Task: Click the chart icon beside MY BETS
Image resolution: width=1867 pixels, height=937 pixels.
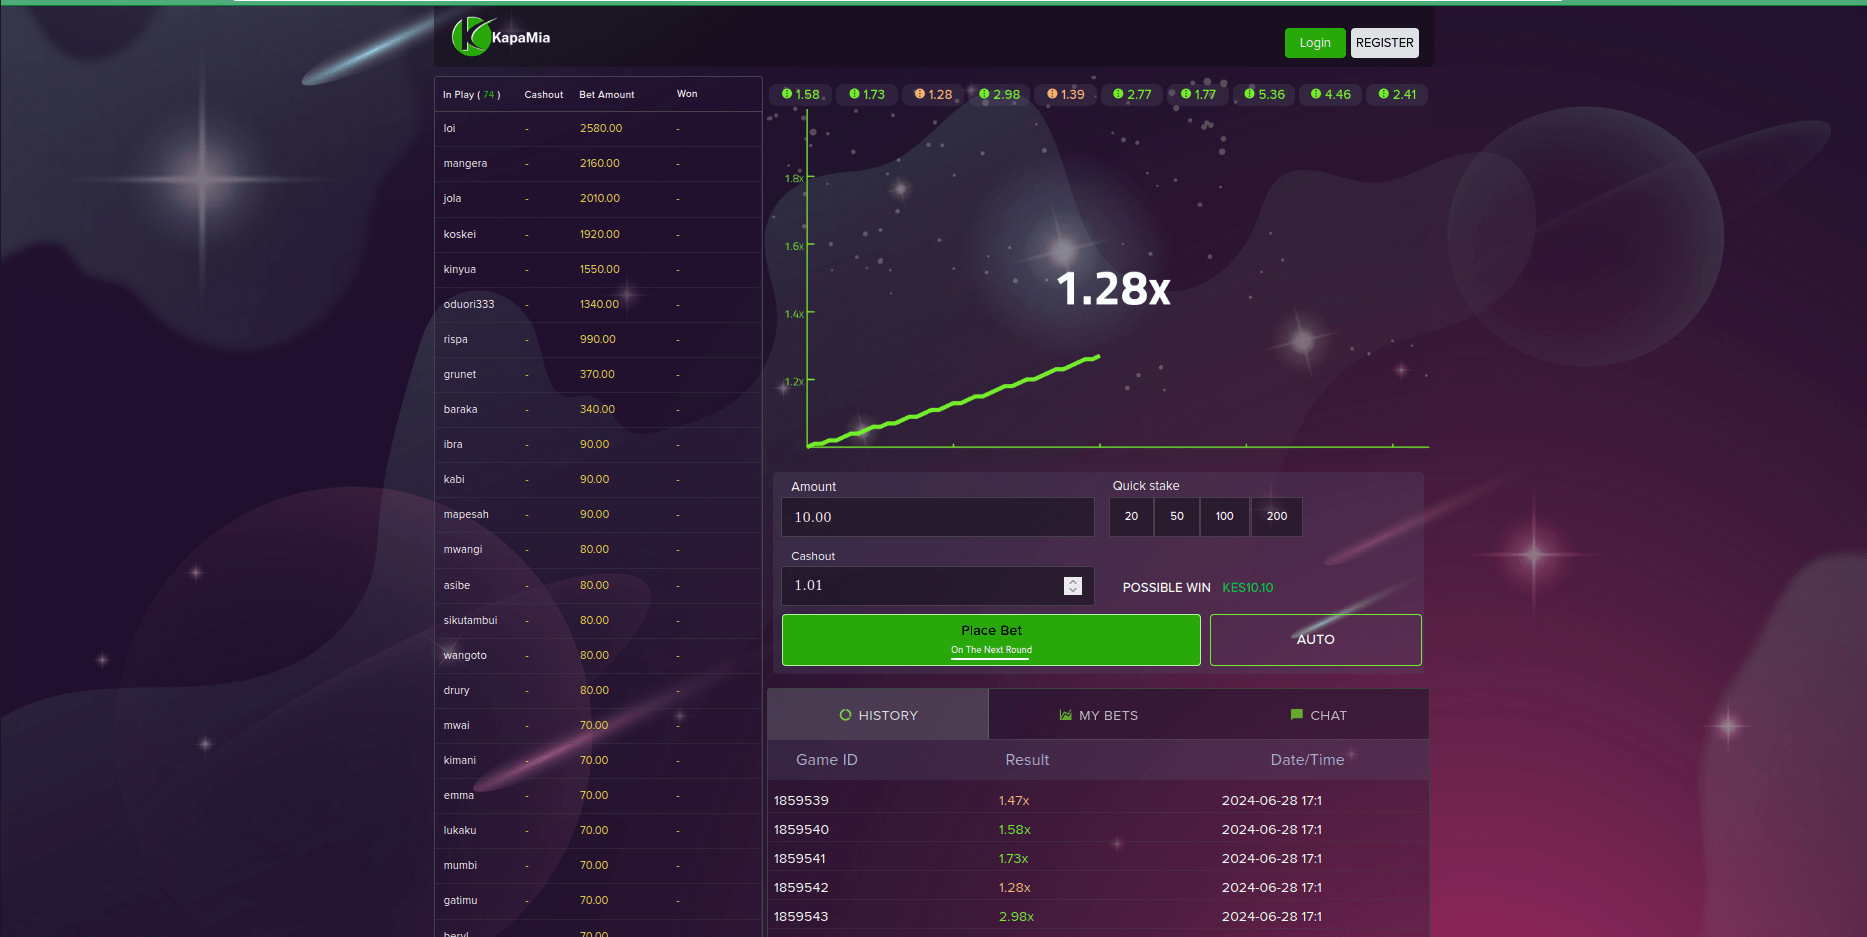Action: [1066, 715]
